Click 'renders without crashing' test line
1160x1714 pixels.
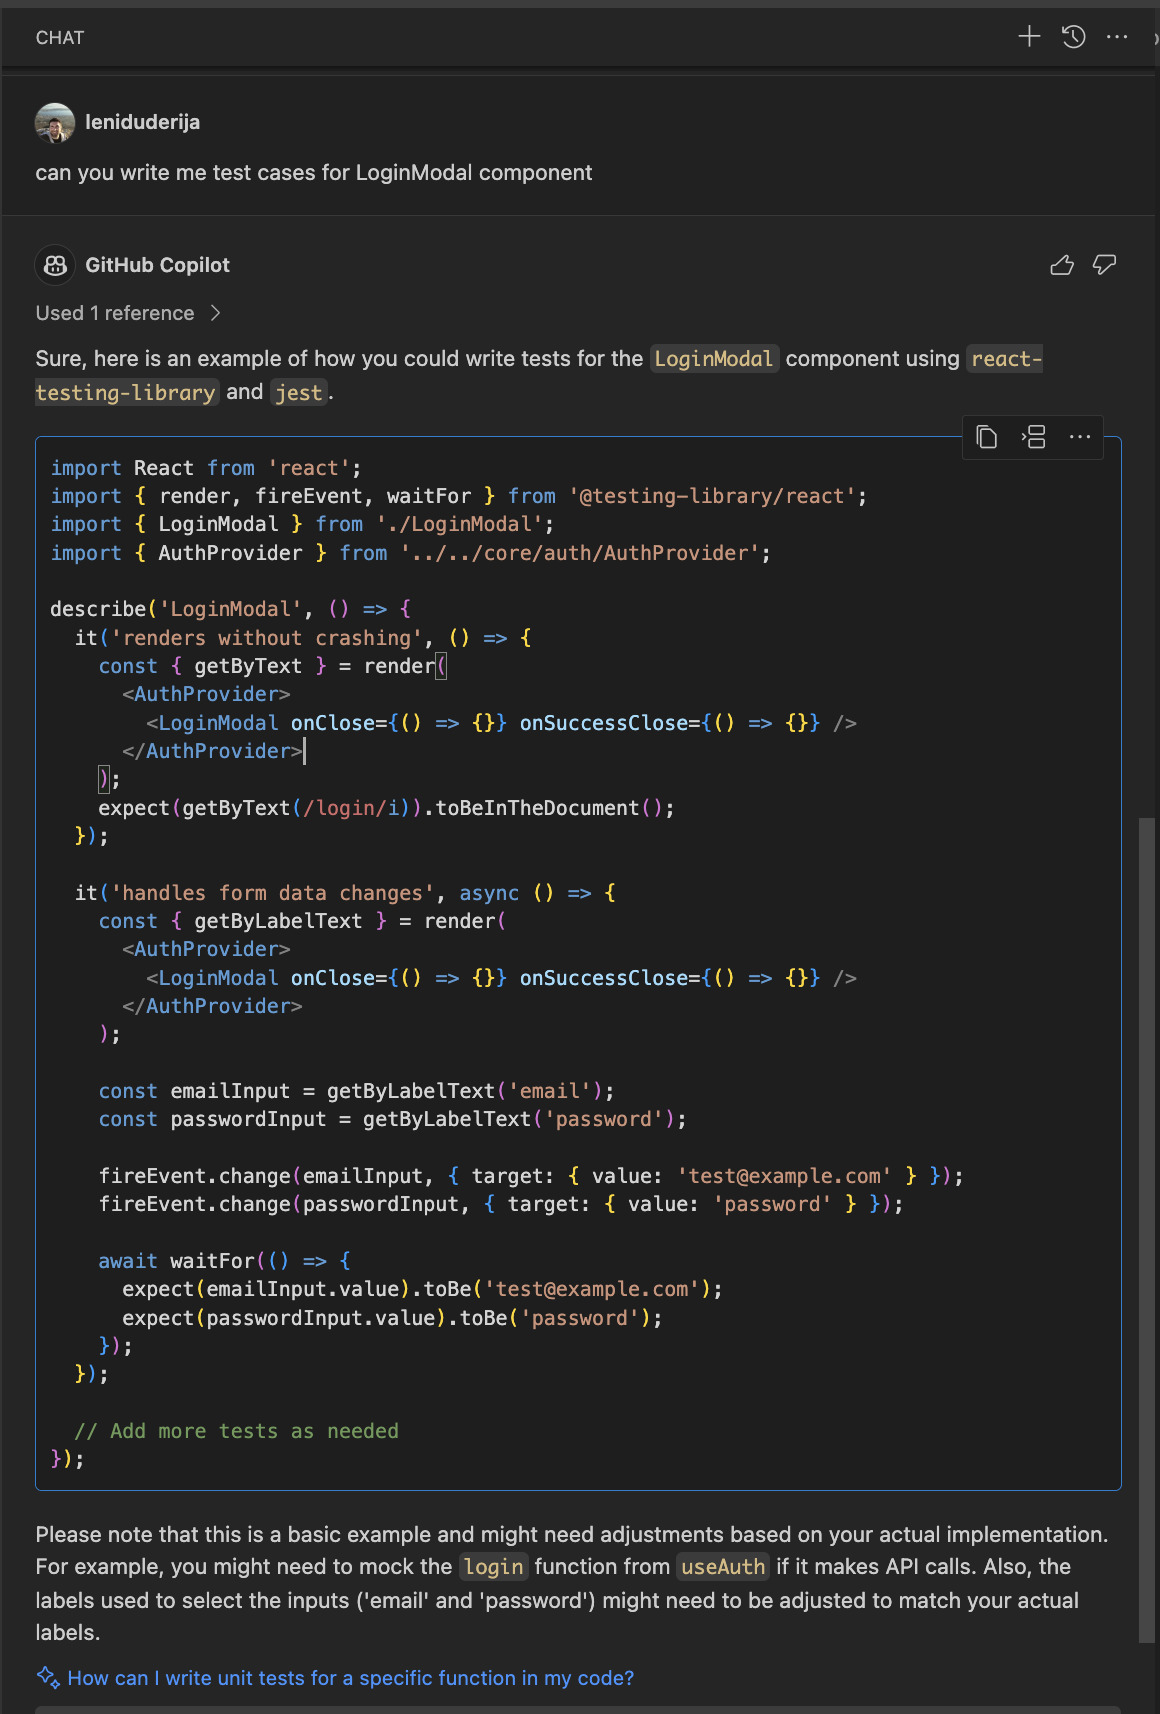(304, 638)
